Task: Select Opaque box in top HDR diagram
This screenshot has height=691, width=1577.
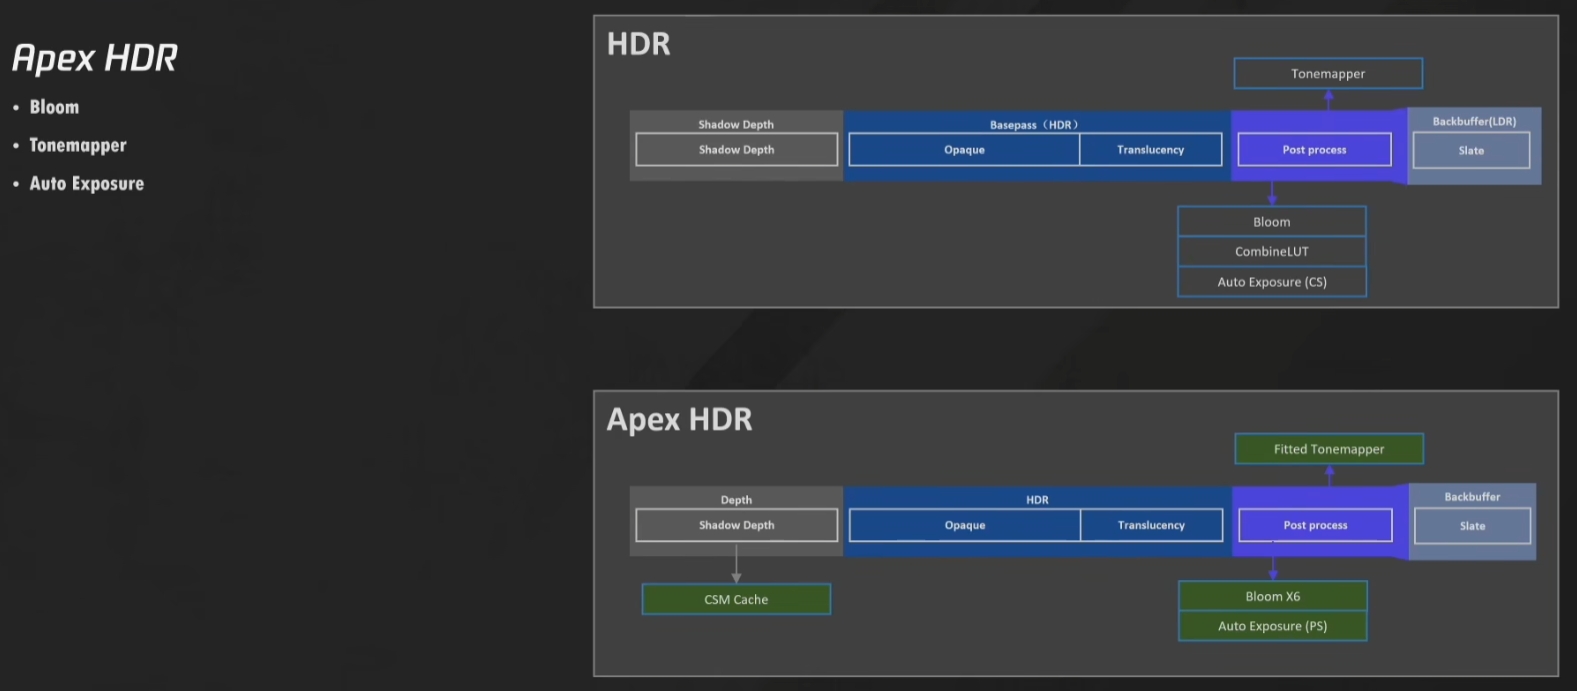Action: click(x=964, y=149)
